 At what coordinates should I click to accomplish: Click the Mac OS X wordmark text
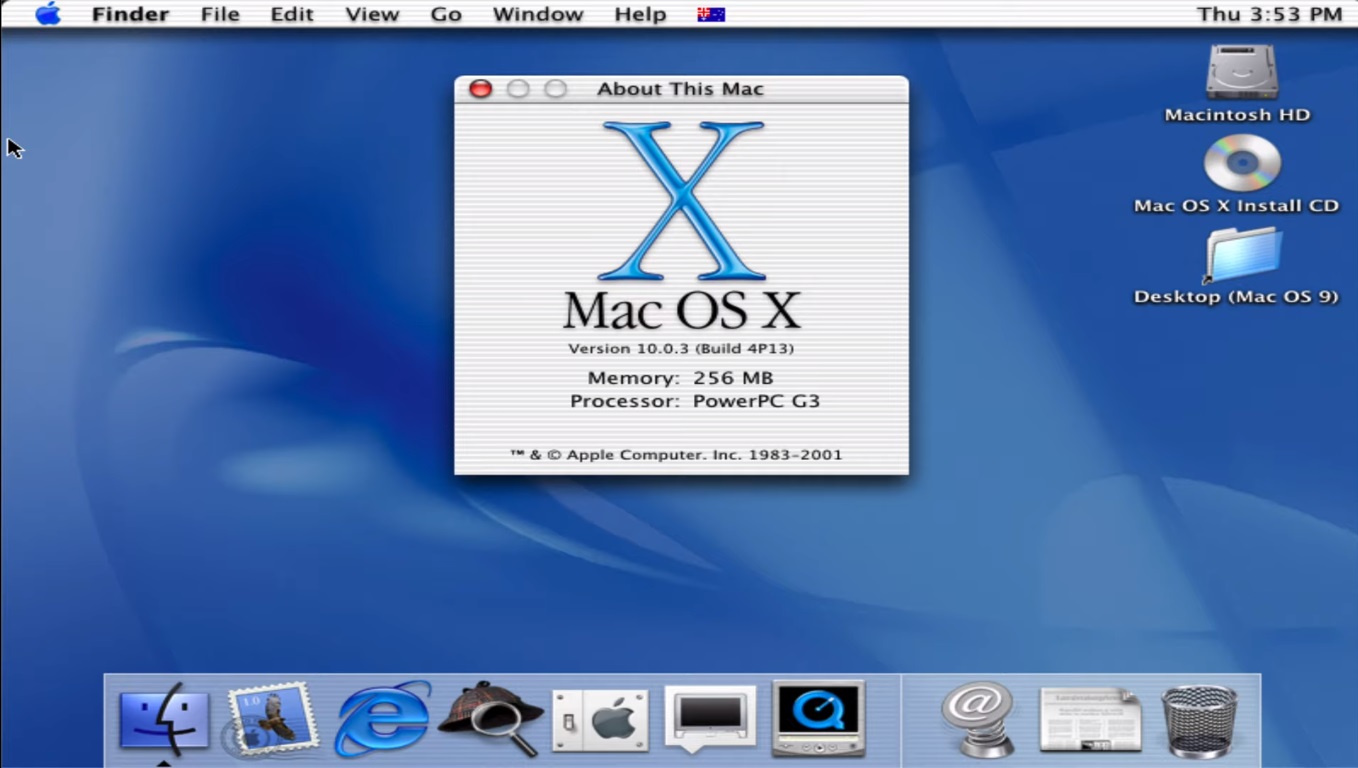[x=682, y=310]
